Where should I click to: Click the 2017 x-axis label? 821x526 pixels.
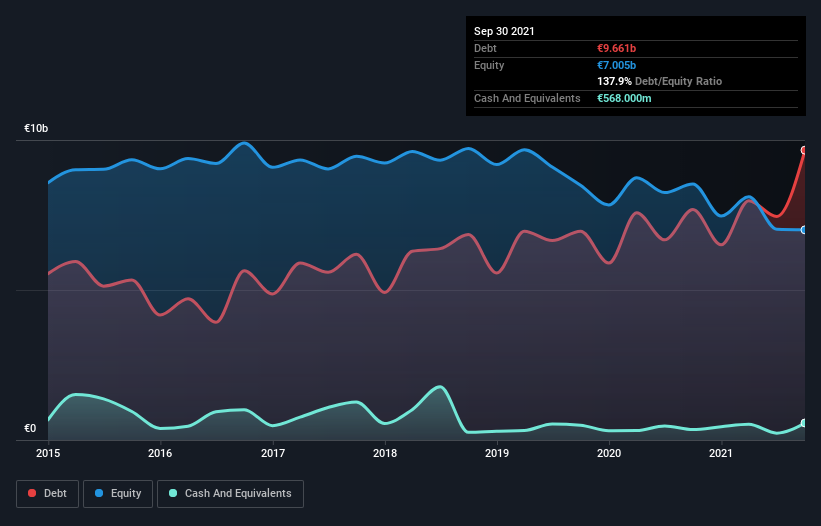(273, 453)
